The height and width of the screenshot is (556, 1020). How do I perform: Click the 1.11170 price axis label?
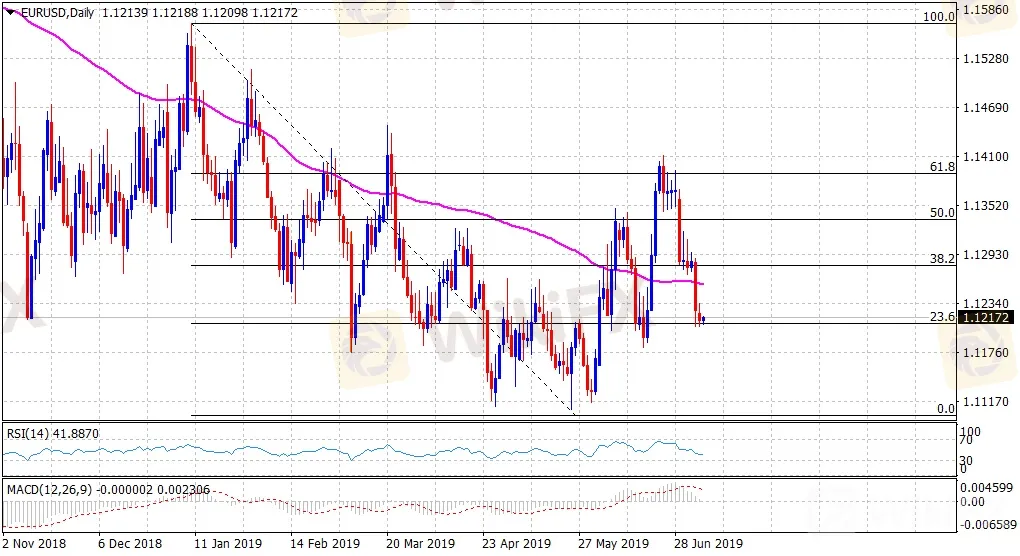pos(986,401)
